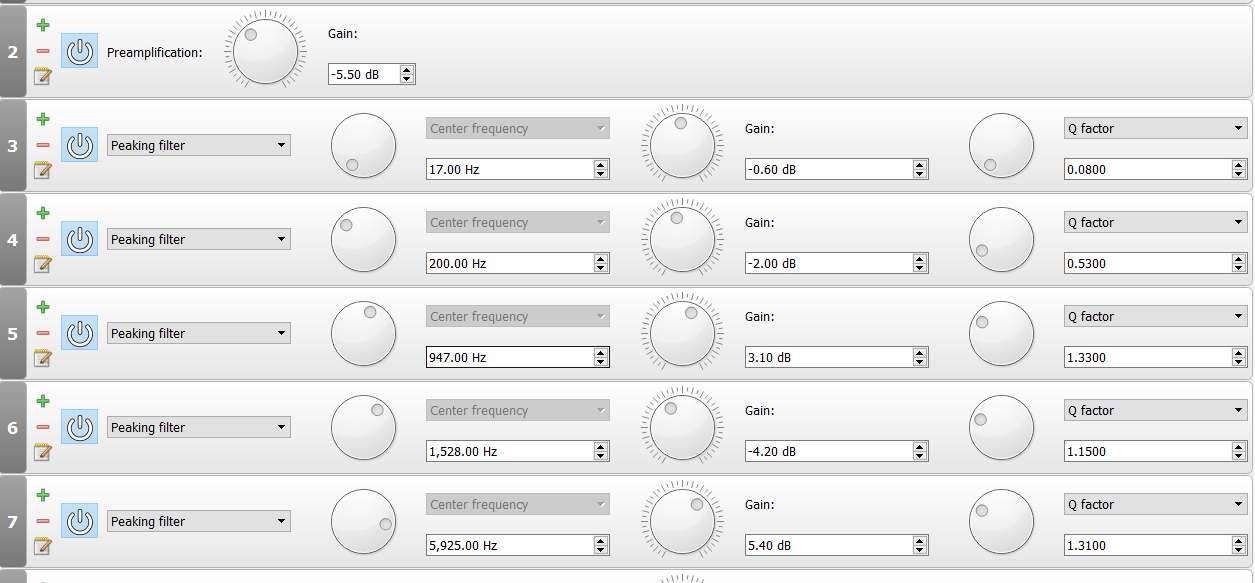Open the Q factor dropdown in row 6
Viewport: 1255px width, 583px height.
tap(1156, 410)
